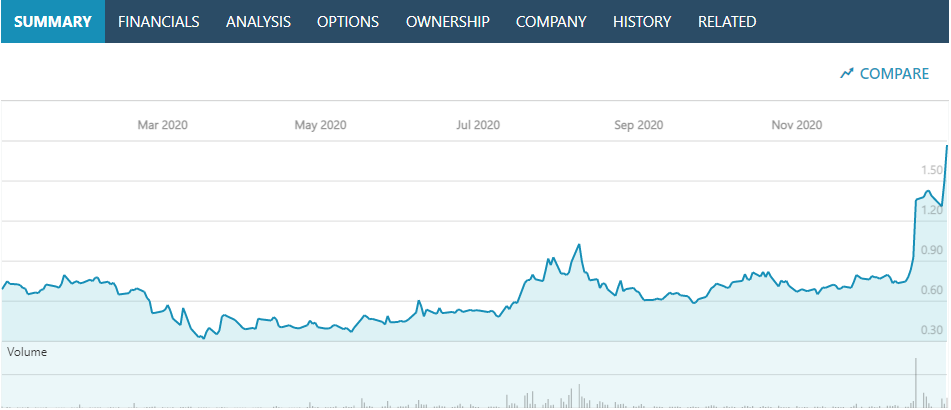
Task: Click the August price peak on the chart line
Action: (579, 244)
